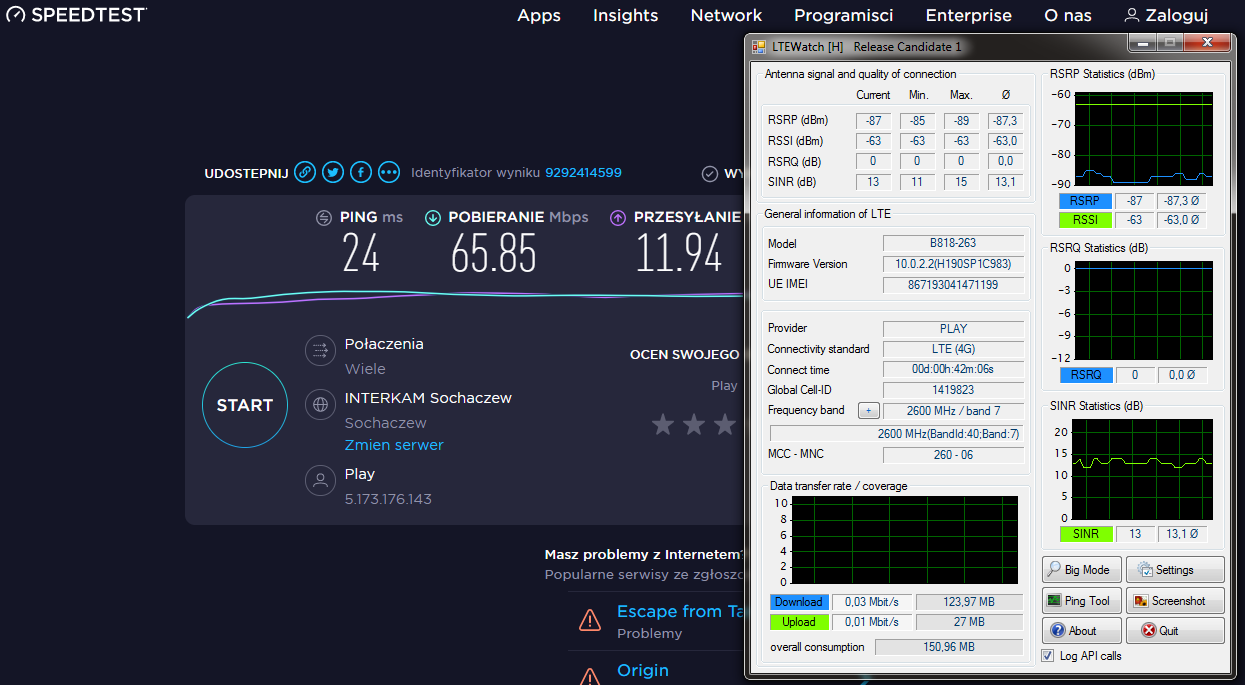
Task: Click the checkmark icon before WY
Action: (710, 173)
